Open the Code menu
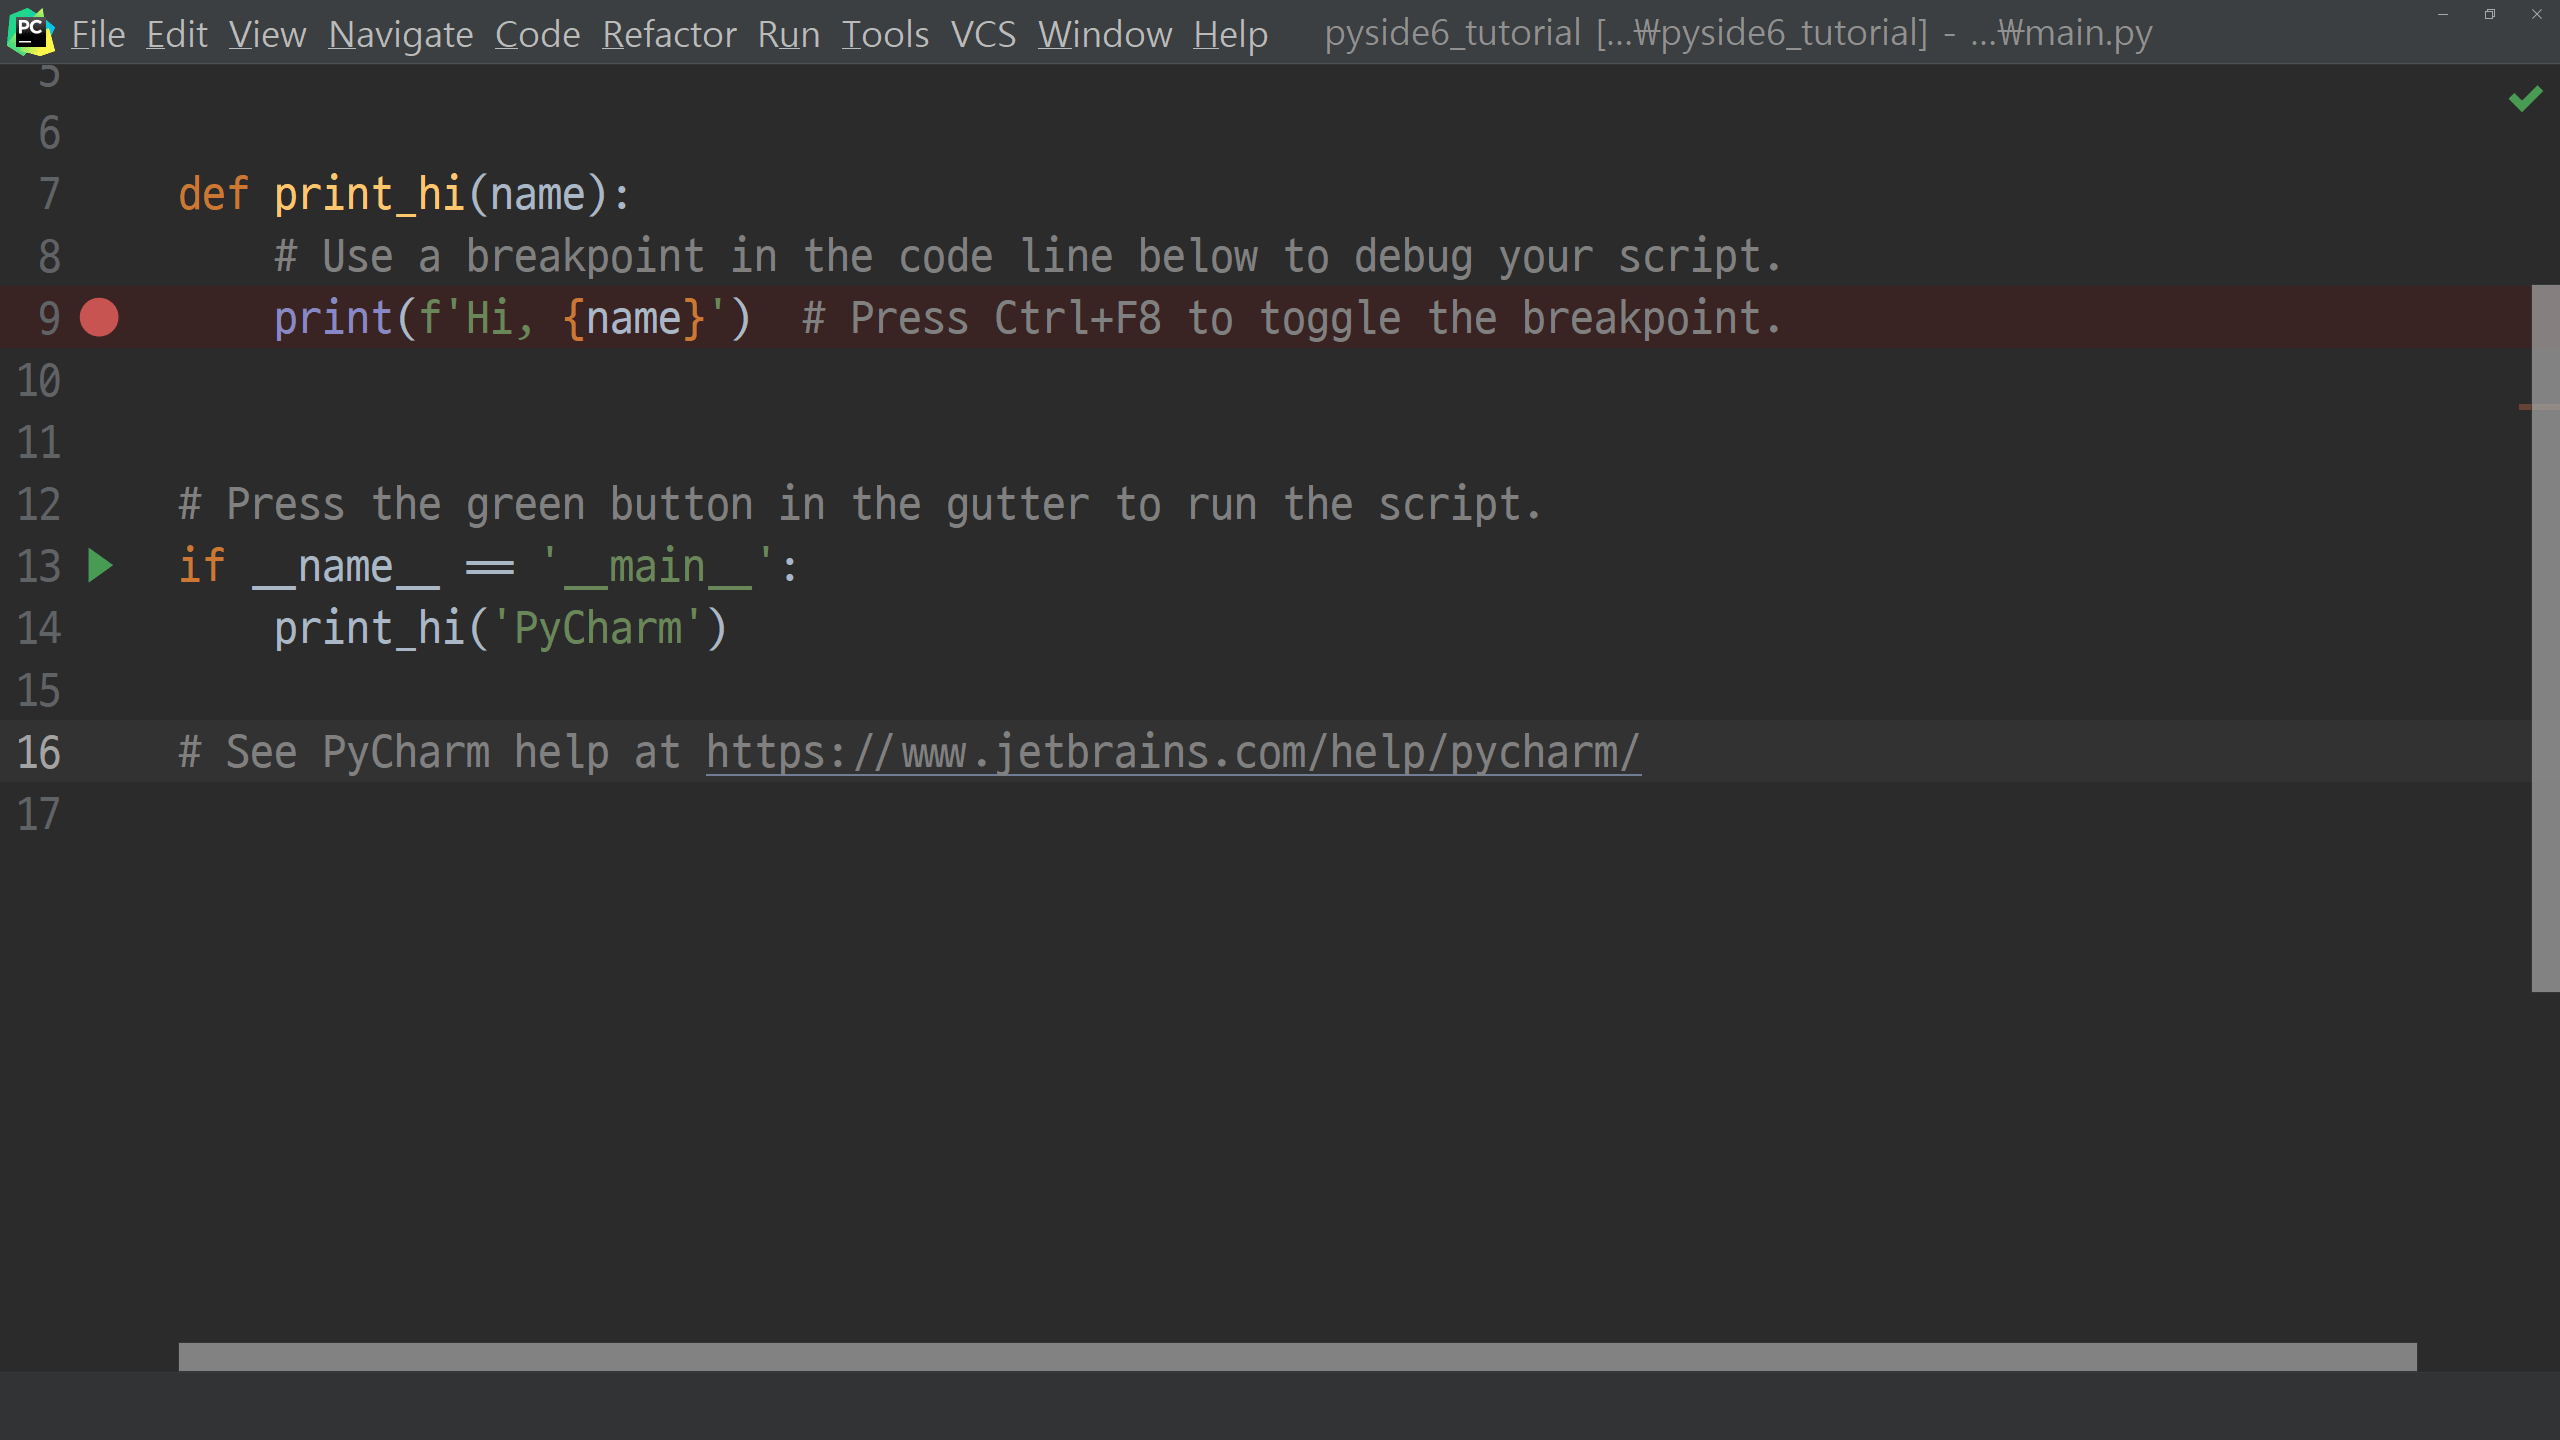Screen dimensions: 2560x1440 point(537,35)
